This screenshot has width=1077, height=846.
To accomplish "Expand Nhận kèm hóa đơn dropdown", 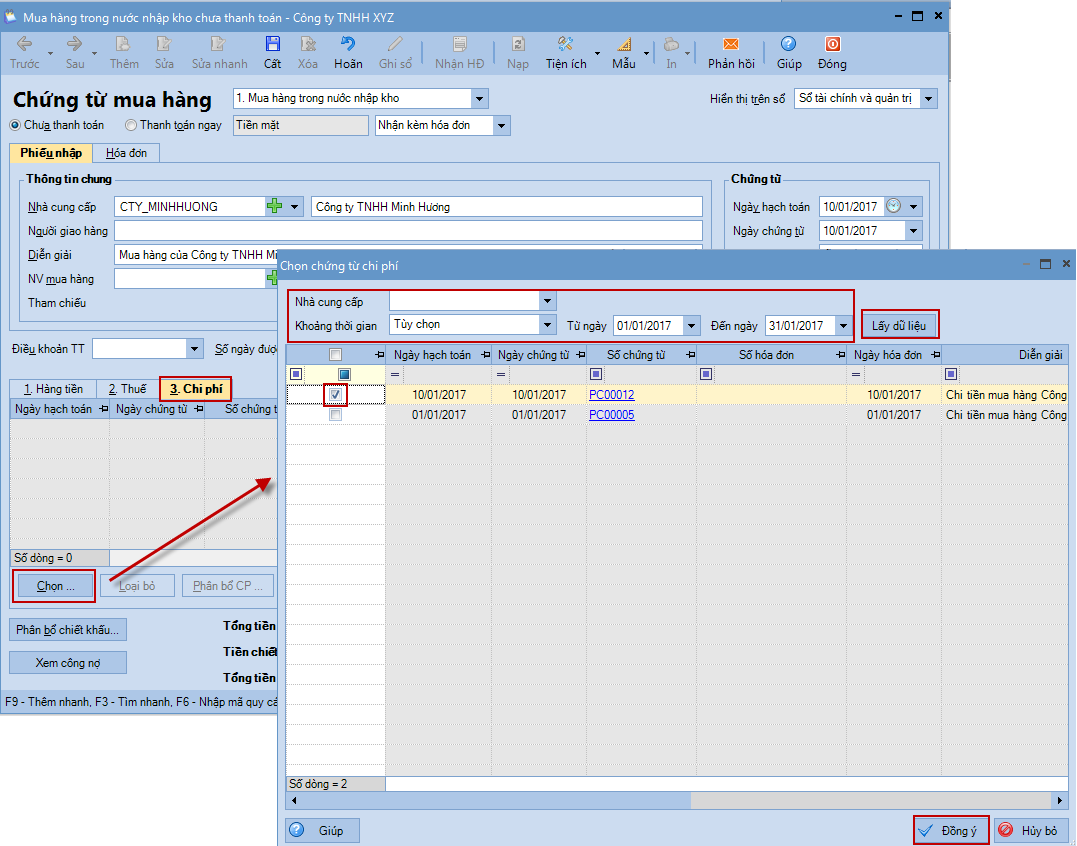I will (x=502, y=126).
